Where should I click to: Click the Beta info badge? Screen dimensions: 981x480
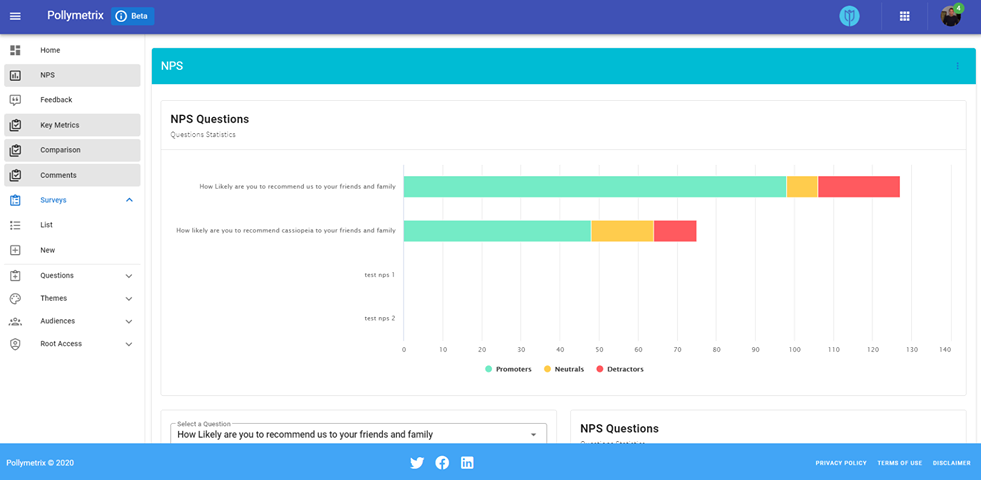[x=133, y=16]
